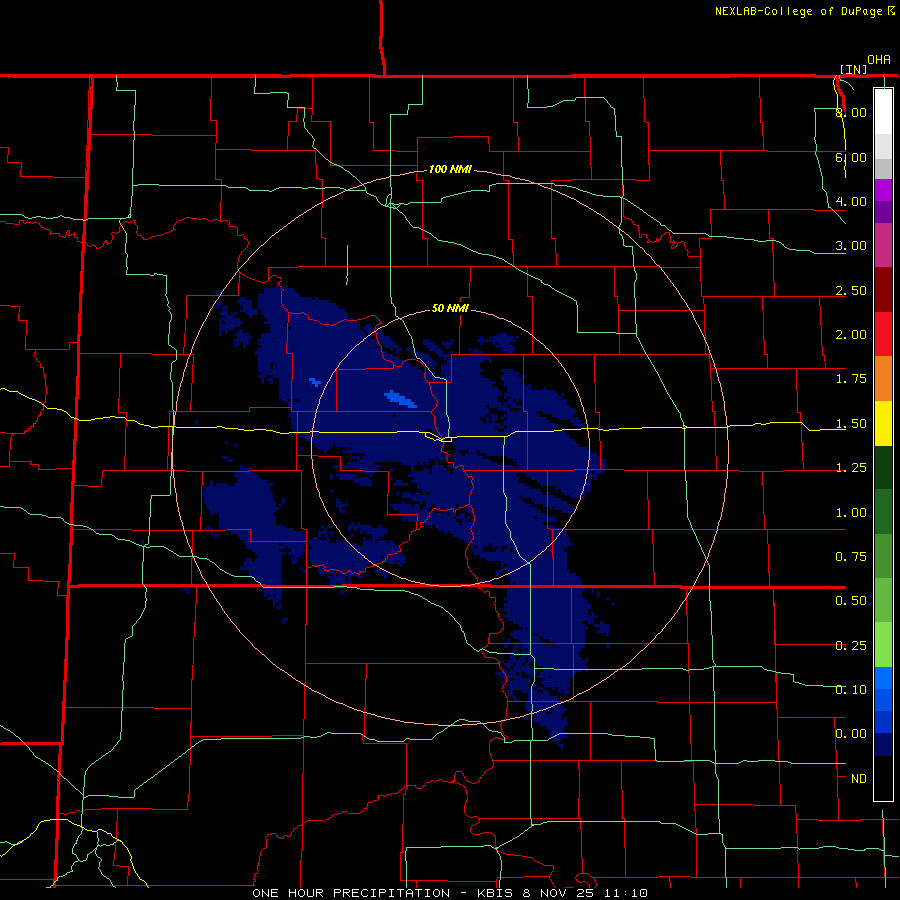This screenshot has height=900, width=900.
Task: Click the ND legend label
Action: point(859,779)
